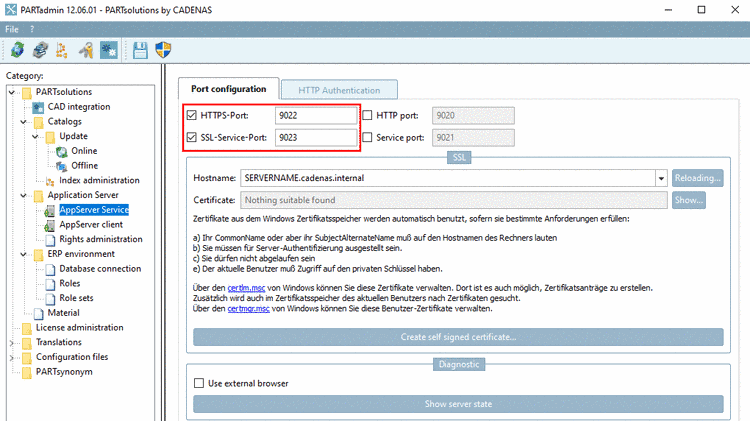Select Database connection in the tree
Screen dimensions: 750x421
[x=100, y=269]
